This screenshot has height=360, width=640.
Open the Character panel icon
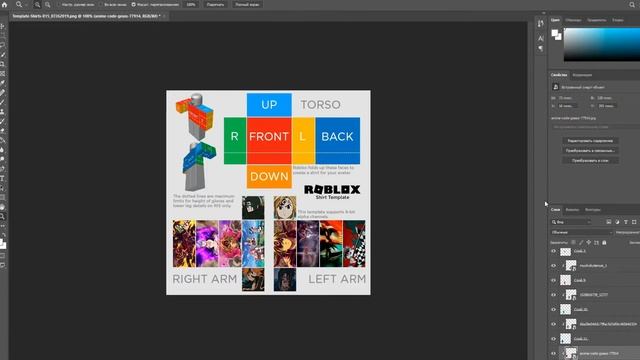(x=540, y=38)
